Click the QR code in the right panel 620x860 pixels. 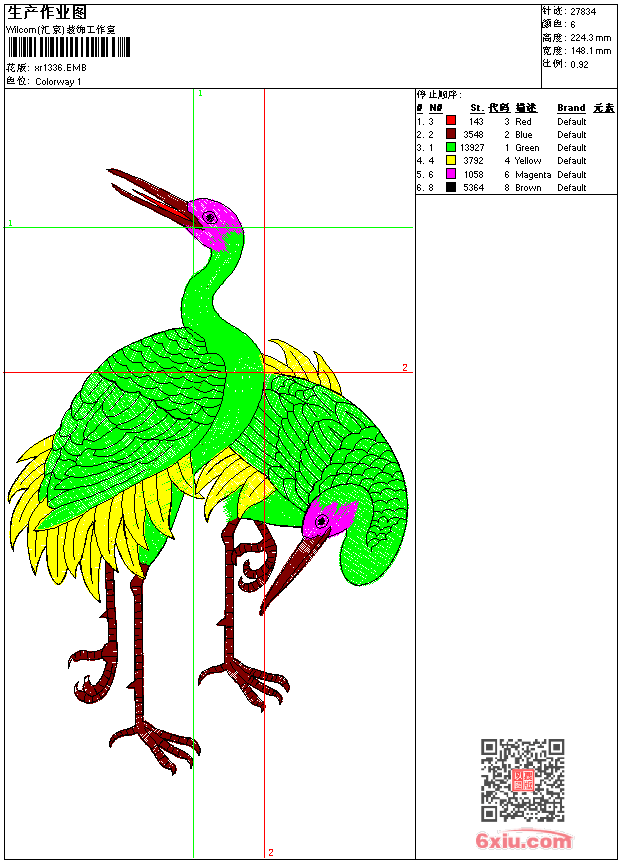[x=523, y=780]
